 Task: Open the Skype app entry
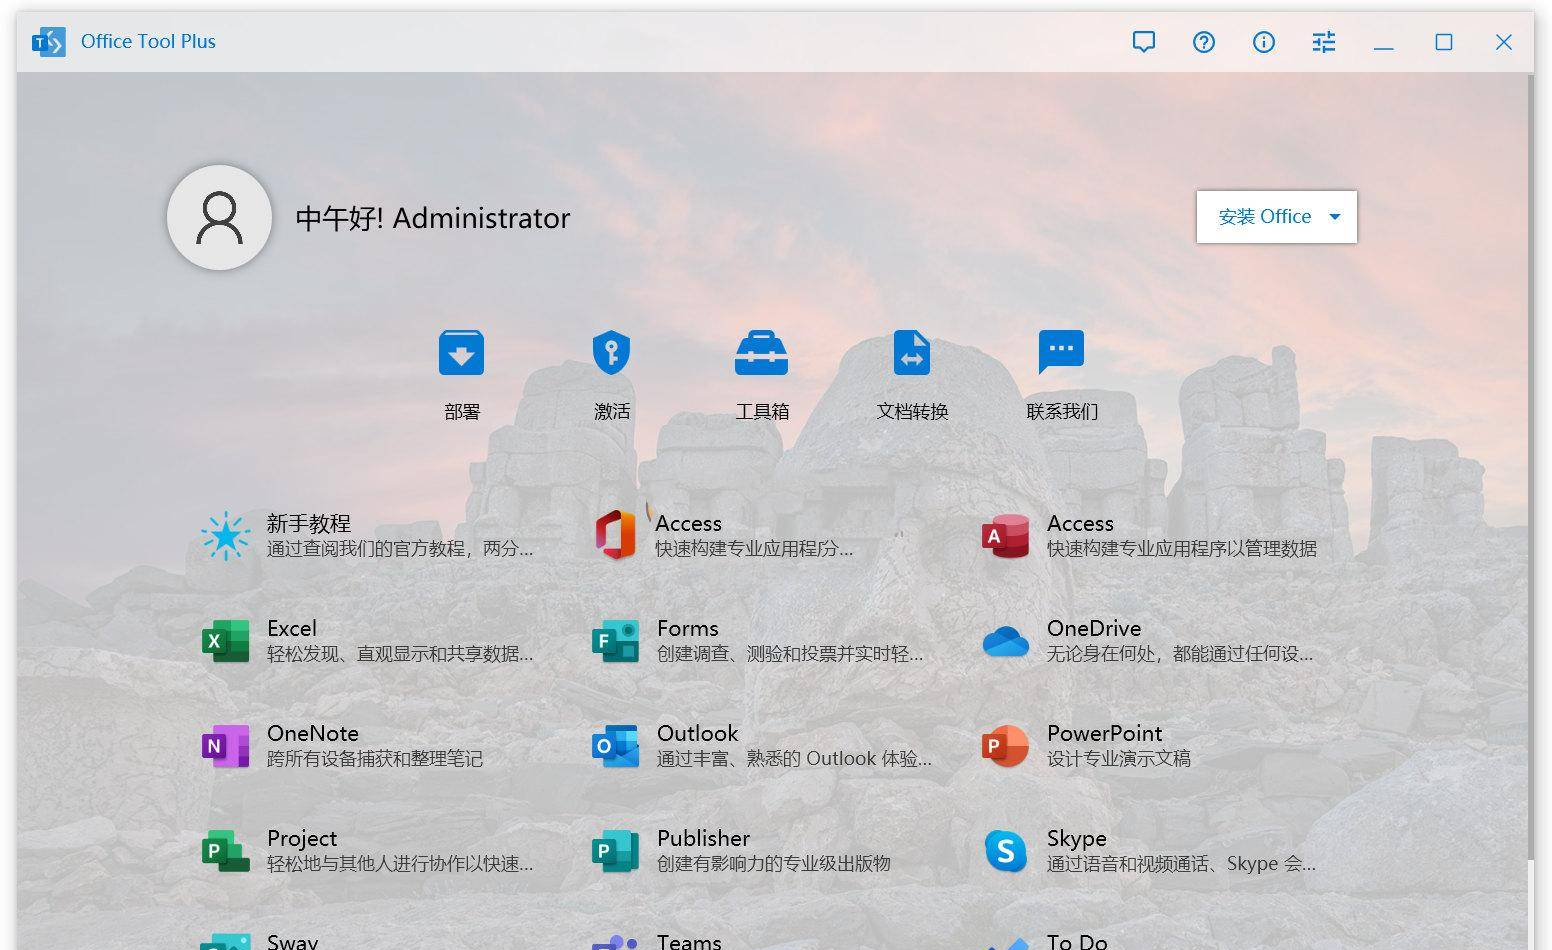[x=1076, y=839]
